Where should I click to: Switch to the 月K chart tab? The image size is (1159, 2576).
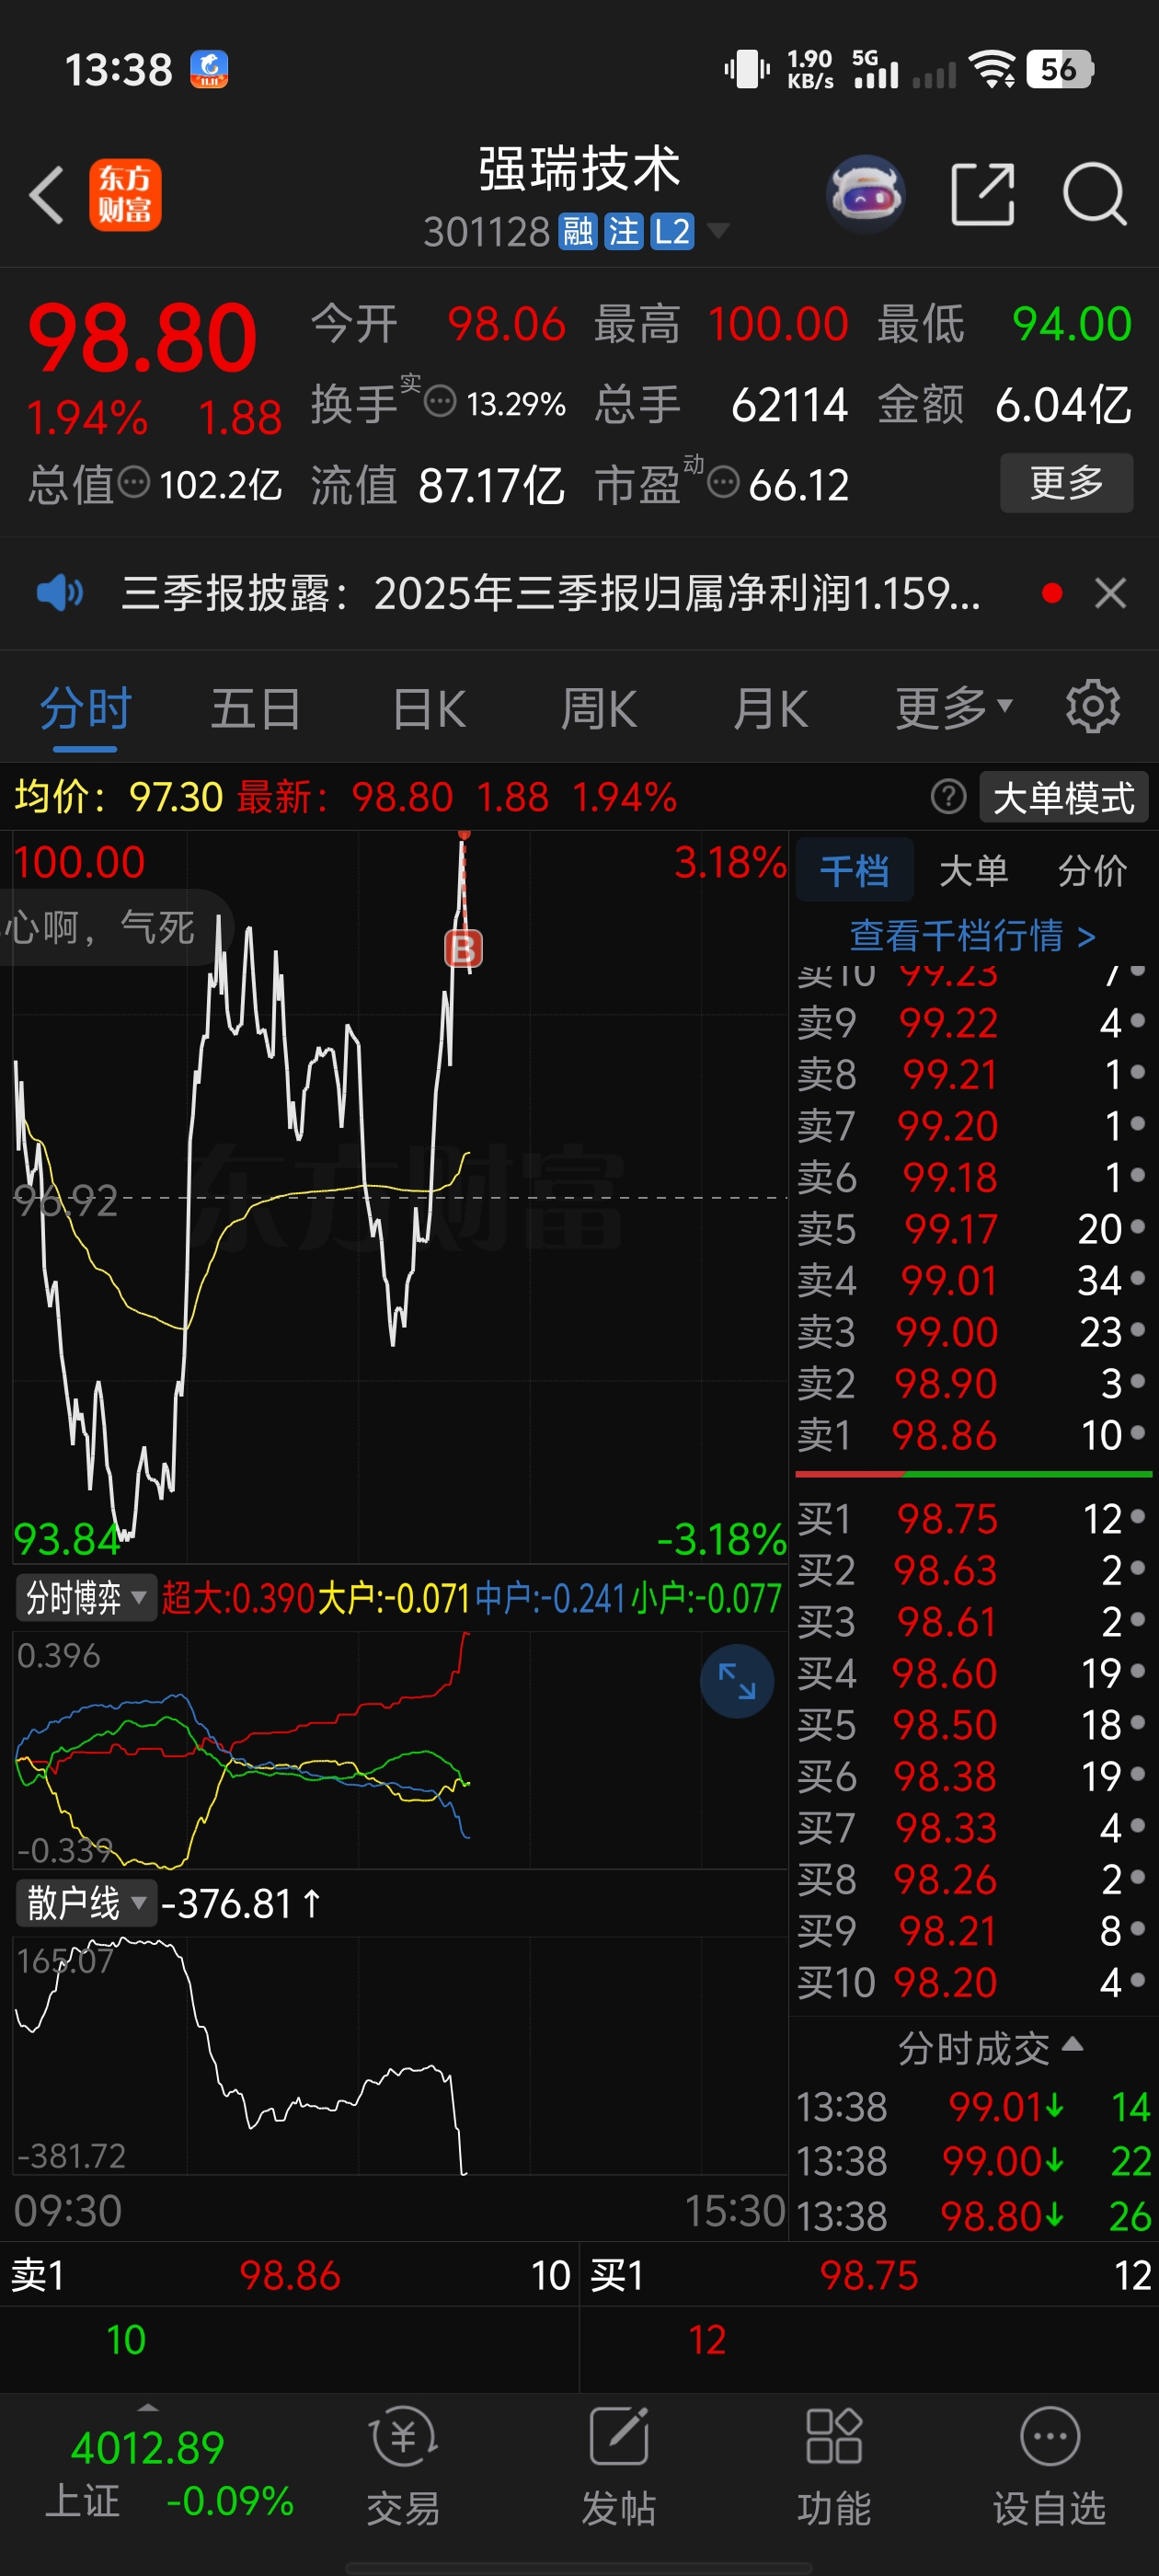[770, 709]
